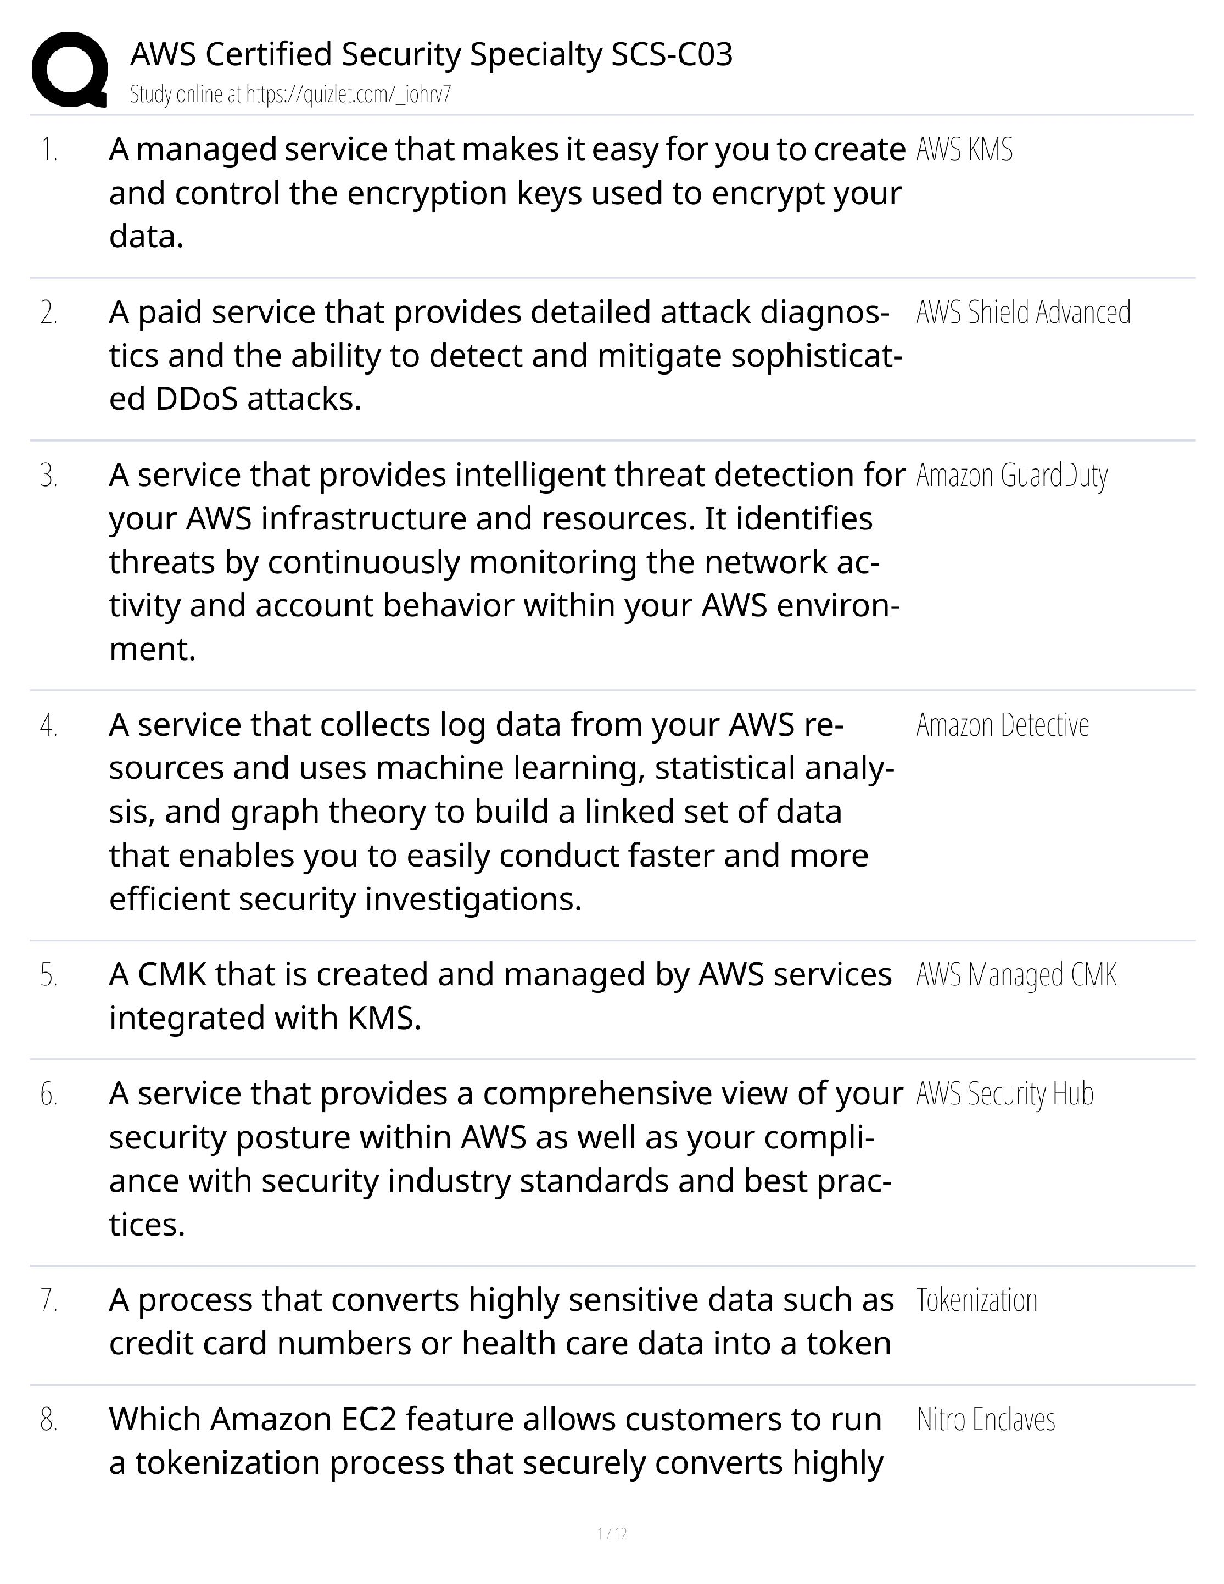Select the AWS KMS term
1224x1584 pixels.
pyautogui.click(x=964, y=150)
